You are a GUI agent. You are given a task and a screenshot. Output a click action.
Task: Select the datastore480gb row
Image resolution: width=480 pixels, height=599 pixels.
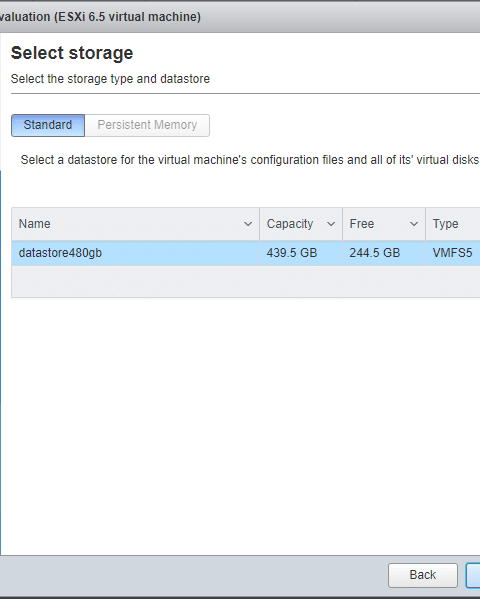(x=246, y=253)
